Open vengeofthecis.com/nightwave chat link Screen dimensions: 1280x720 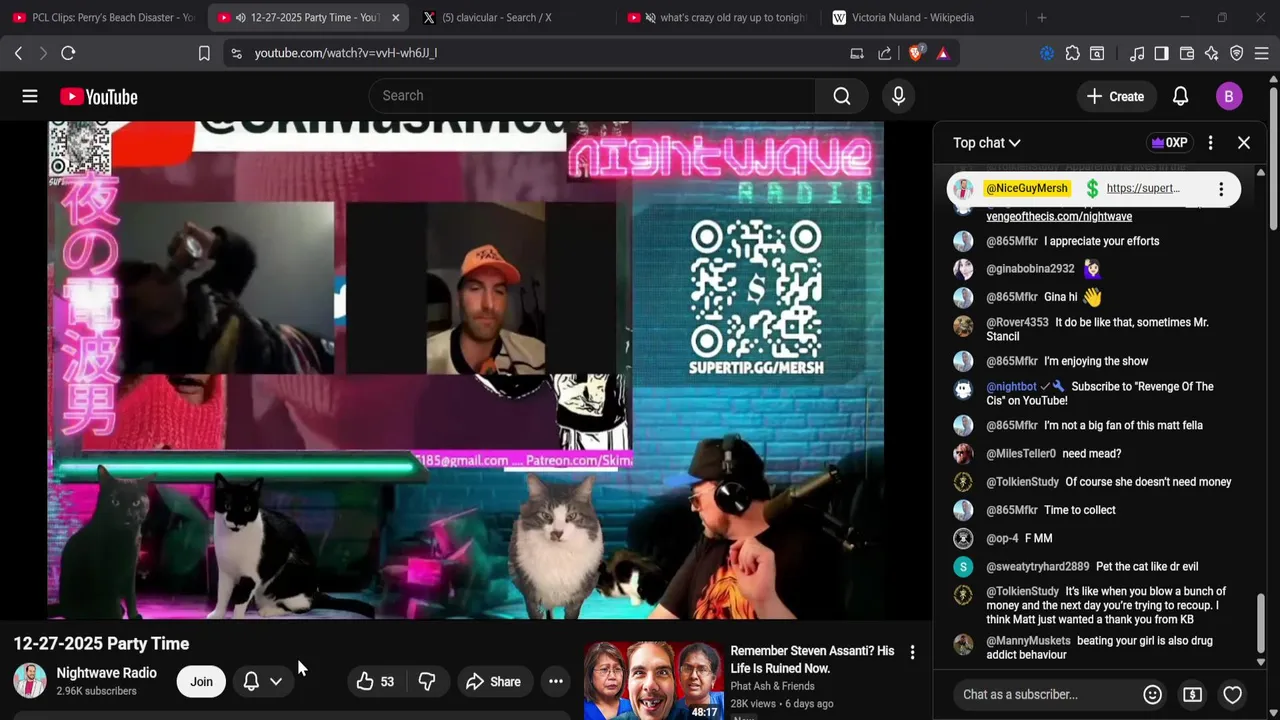[1059, 216]
